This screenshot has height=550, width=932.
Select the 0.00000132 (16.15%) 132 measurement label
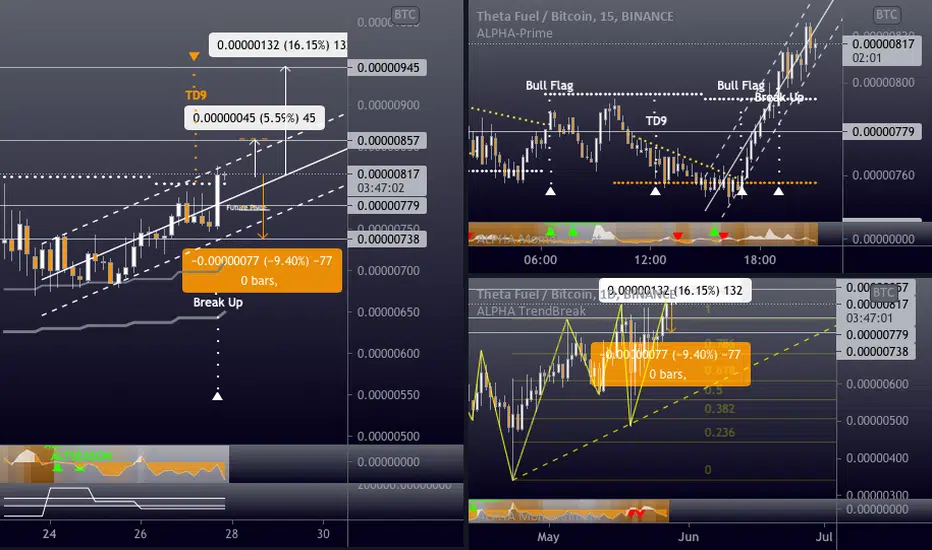click(675, 291)
